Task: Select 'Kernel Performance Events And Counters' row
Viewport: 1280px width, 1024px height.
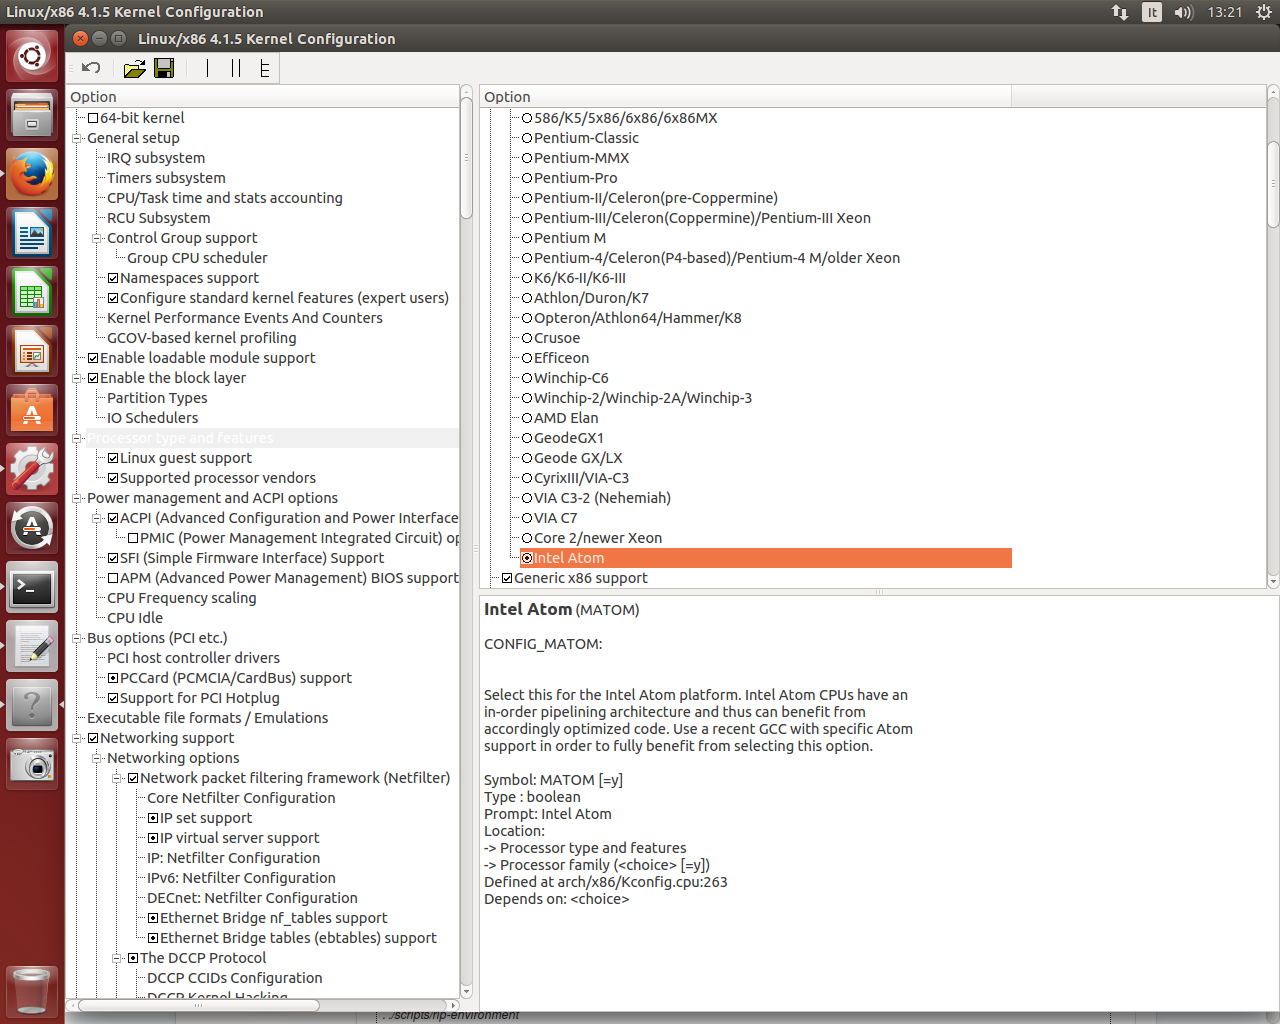Action: point(244,318)
